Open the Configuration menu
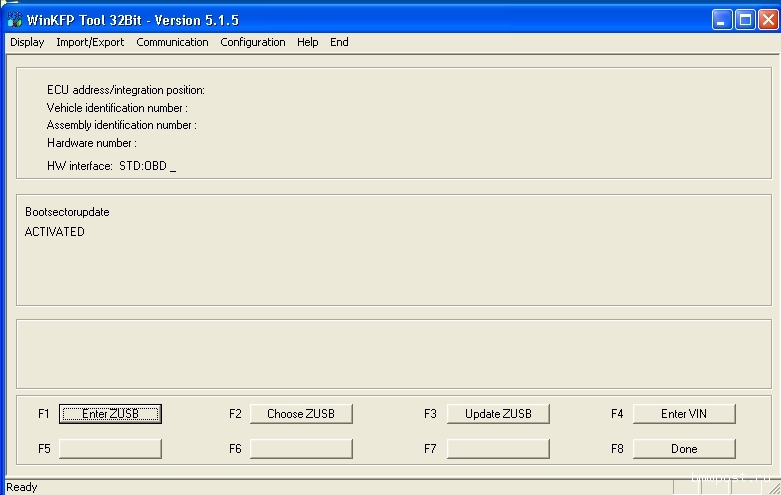The height and width of the screenshot is (495, 781). [252, 42]
